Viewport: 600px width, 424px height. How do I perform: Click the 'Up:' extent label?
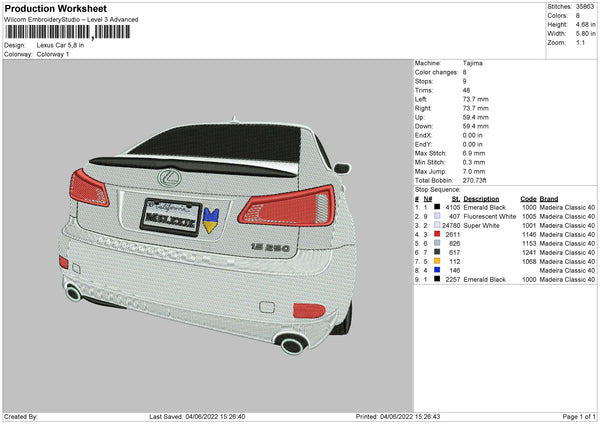419,117
